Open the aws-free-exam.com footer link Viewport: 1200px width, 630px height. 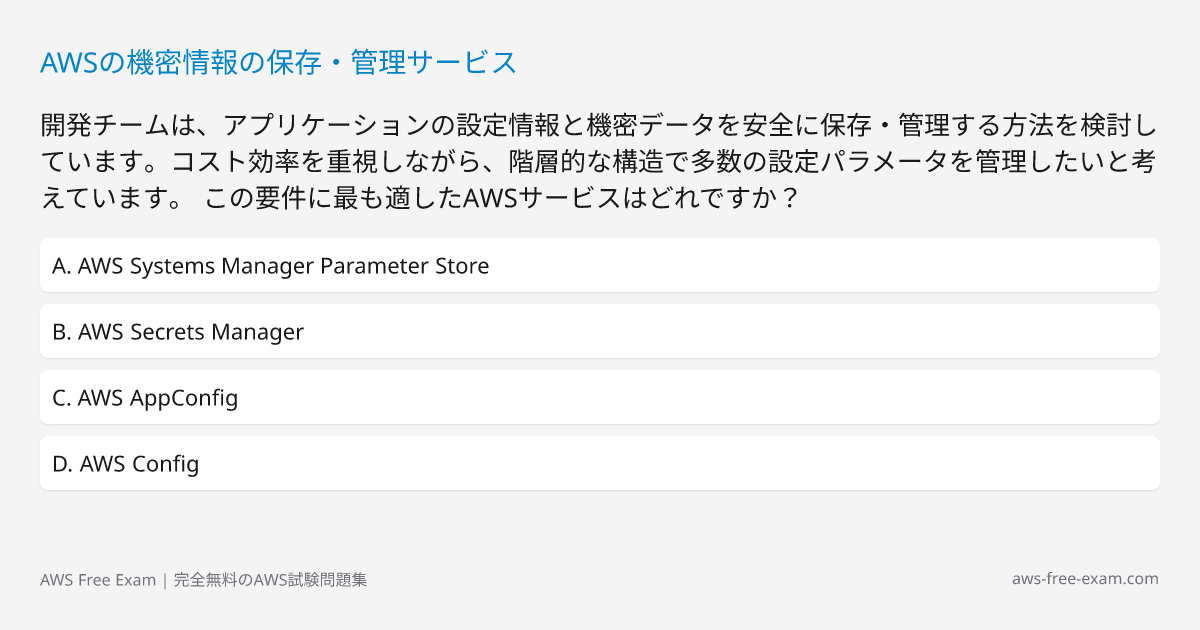coord(1085,579)
